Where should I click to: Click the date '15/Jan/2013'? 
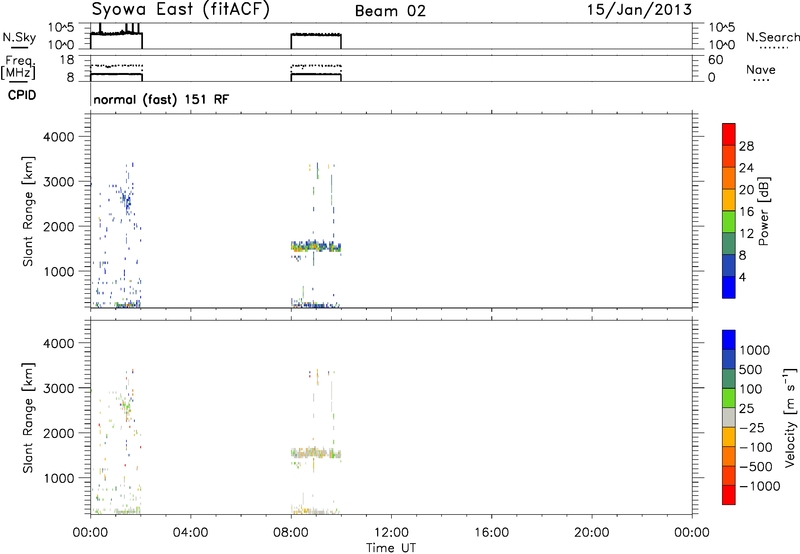[639, 10]
